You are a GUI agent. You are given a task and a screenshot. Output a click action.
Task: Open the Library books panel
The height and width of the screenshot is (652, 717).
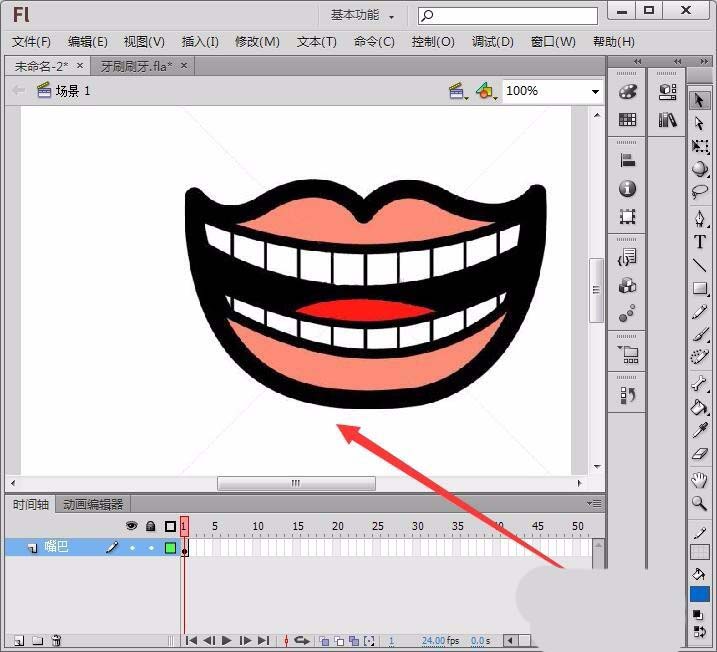[x=668, y=120]
